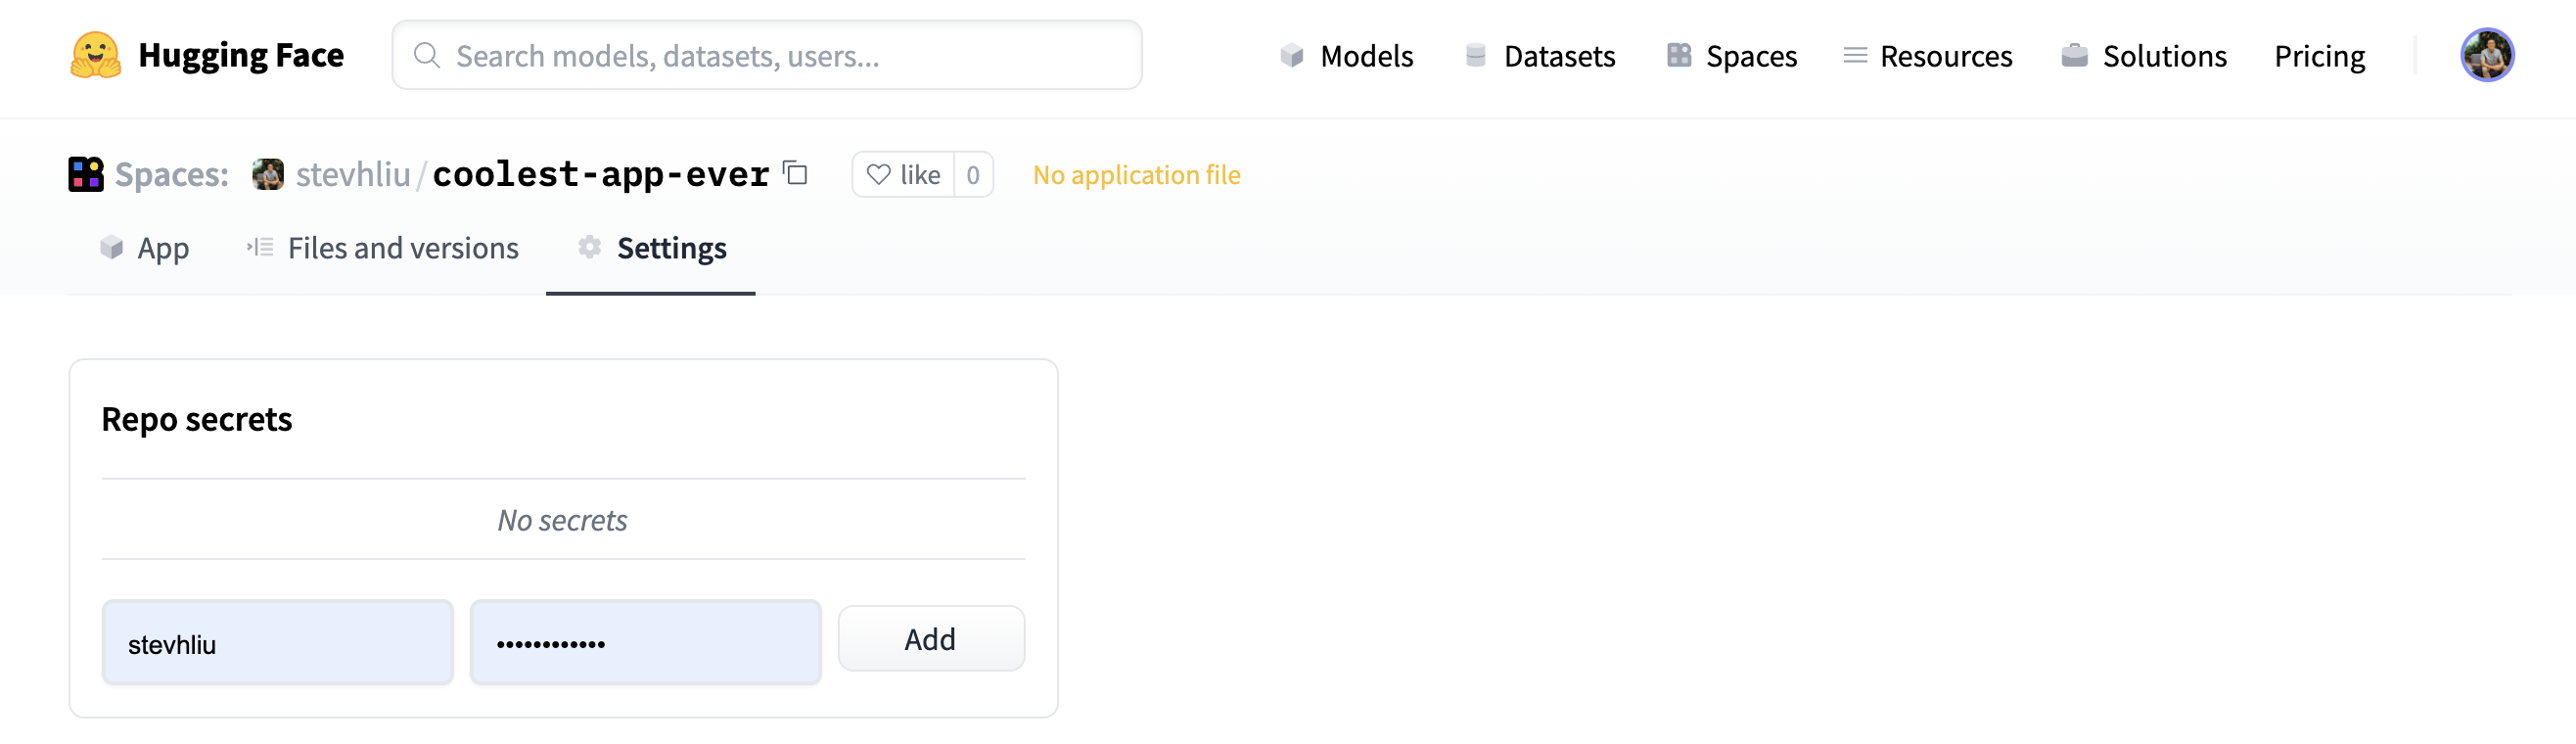
Task: Go to the Pricing page
Action: 2319,56
